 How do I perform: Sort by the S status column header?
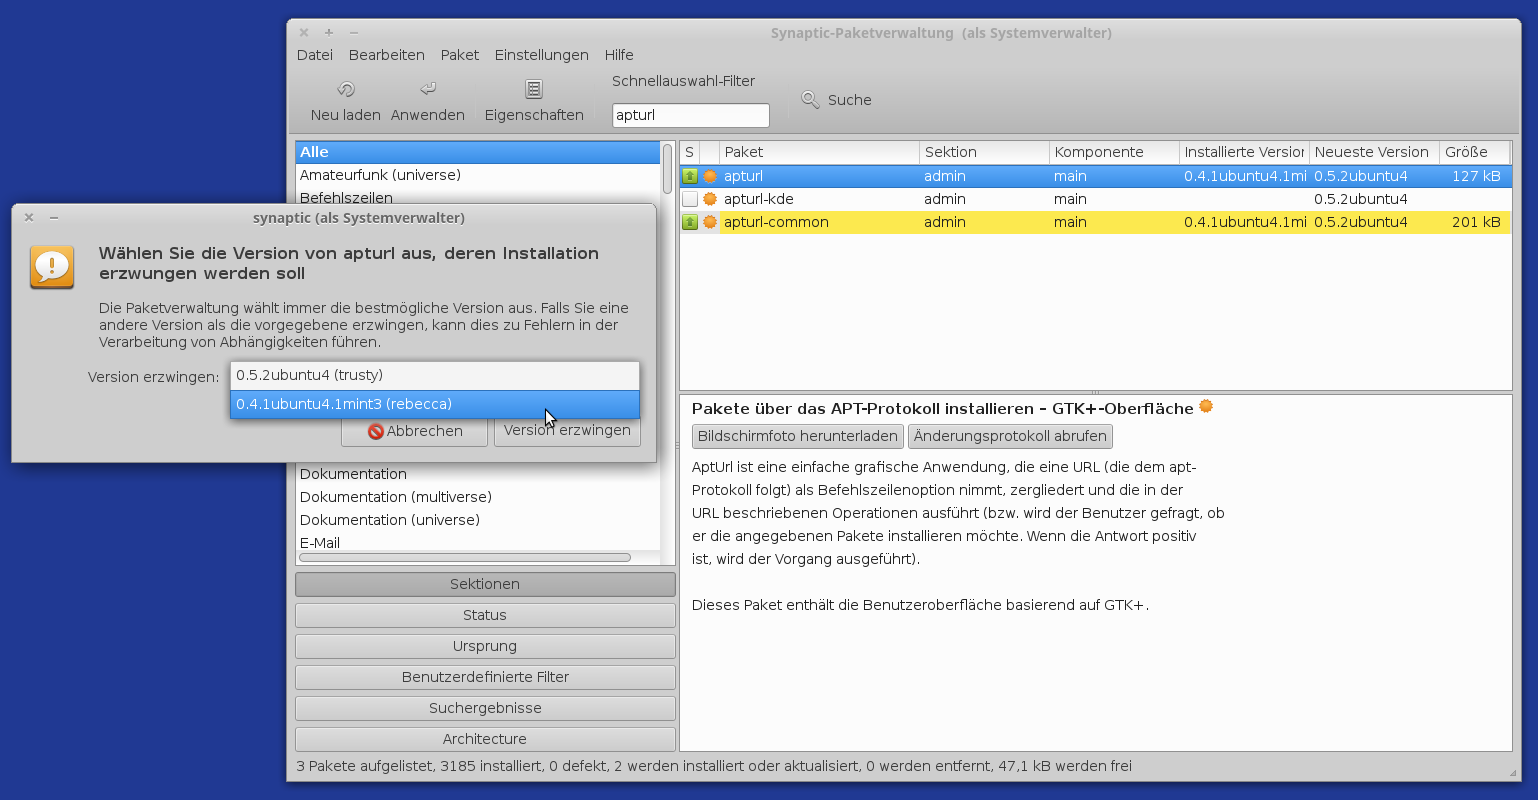[x=689, y=152]
